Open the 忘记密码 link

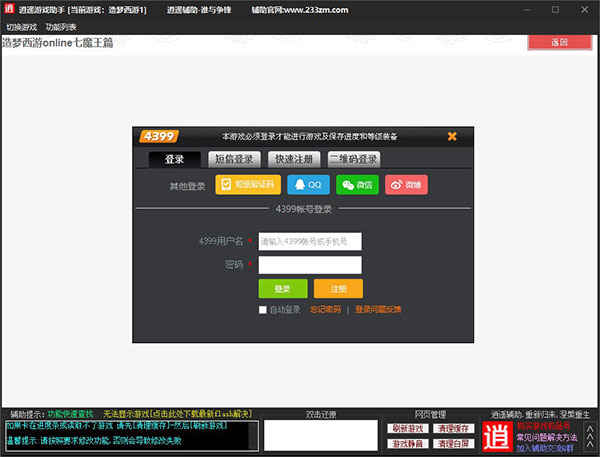tap(325, 309)
